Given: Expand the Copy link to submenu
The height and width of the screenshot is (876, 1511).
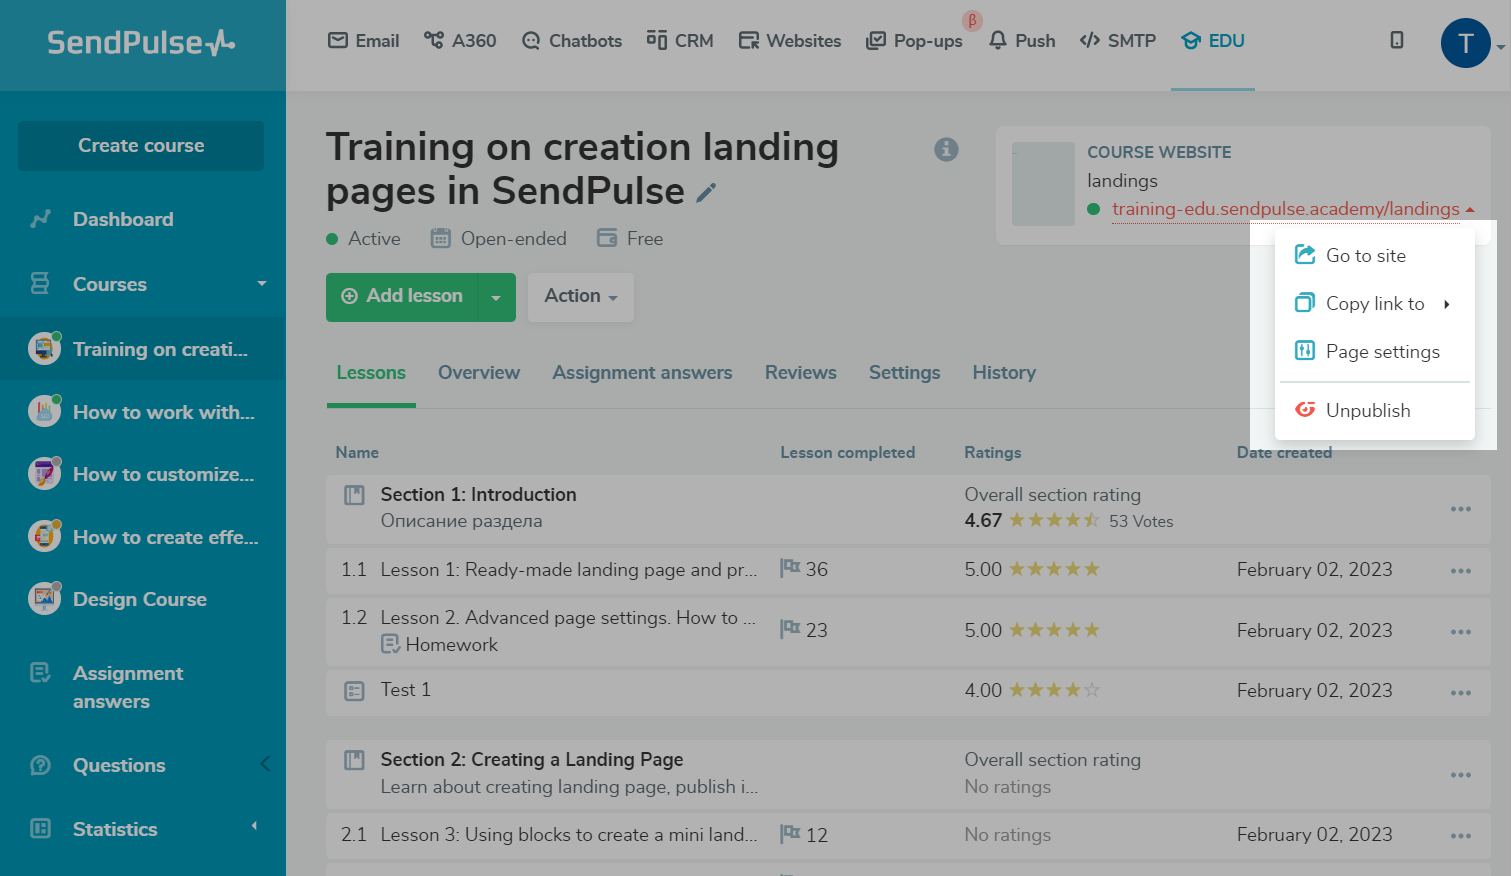Looking at the screenshot, I should [x=1375, y=303].
